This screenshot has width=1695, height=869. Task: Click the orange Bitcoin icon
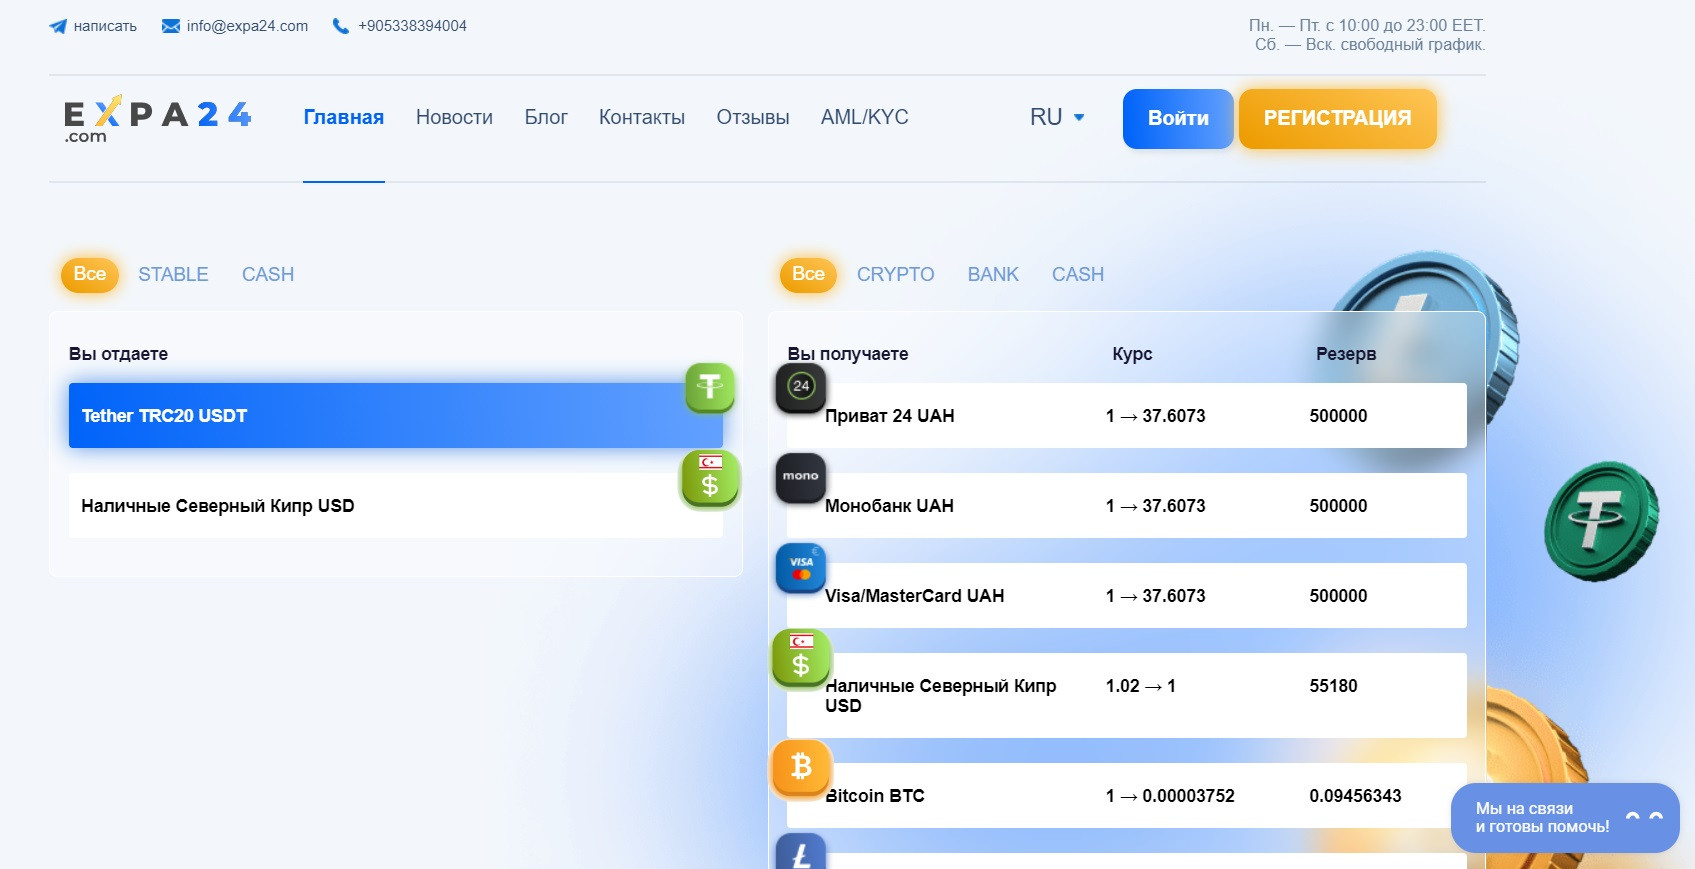pos(801,768)
